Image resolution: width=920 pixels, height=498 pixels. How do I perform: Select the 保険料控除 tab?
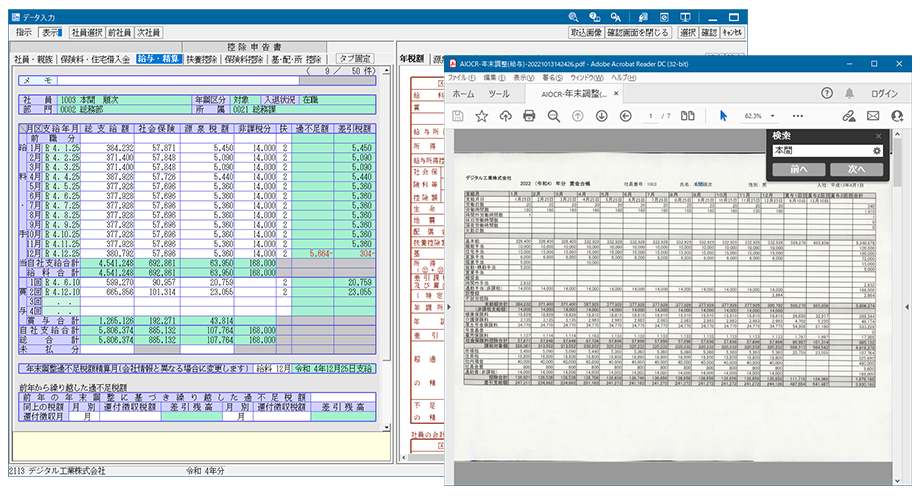tap(244, 59)
